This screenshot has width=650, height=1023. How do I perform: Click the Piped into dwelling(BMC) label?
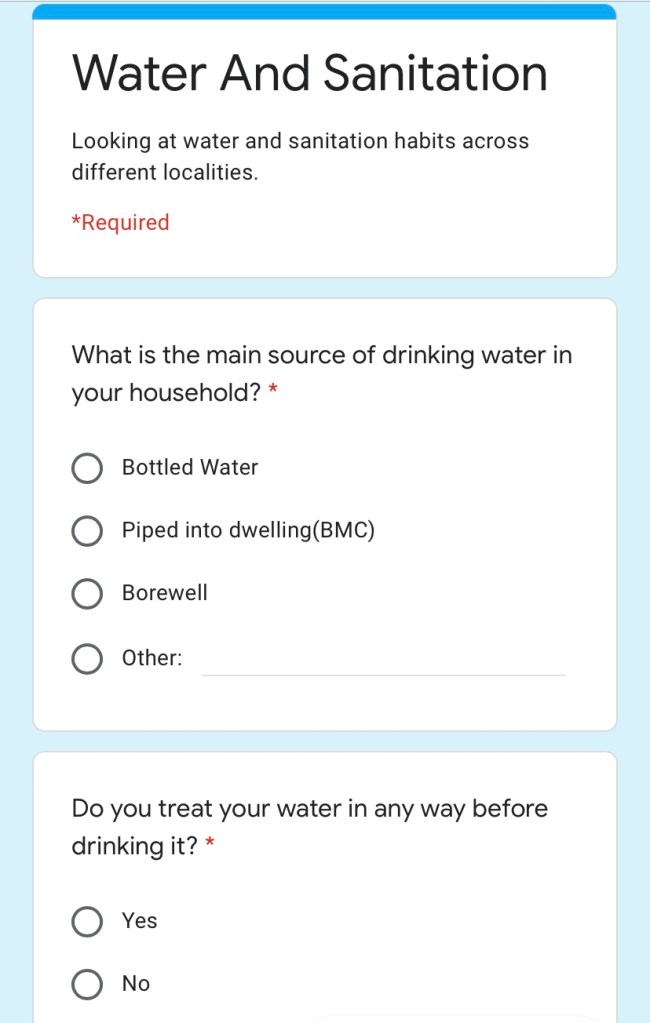pos(248,531)
